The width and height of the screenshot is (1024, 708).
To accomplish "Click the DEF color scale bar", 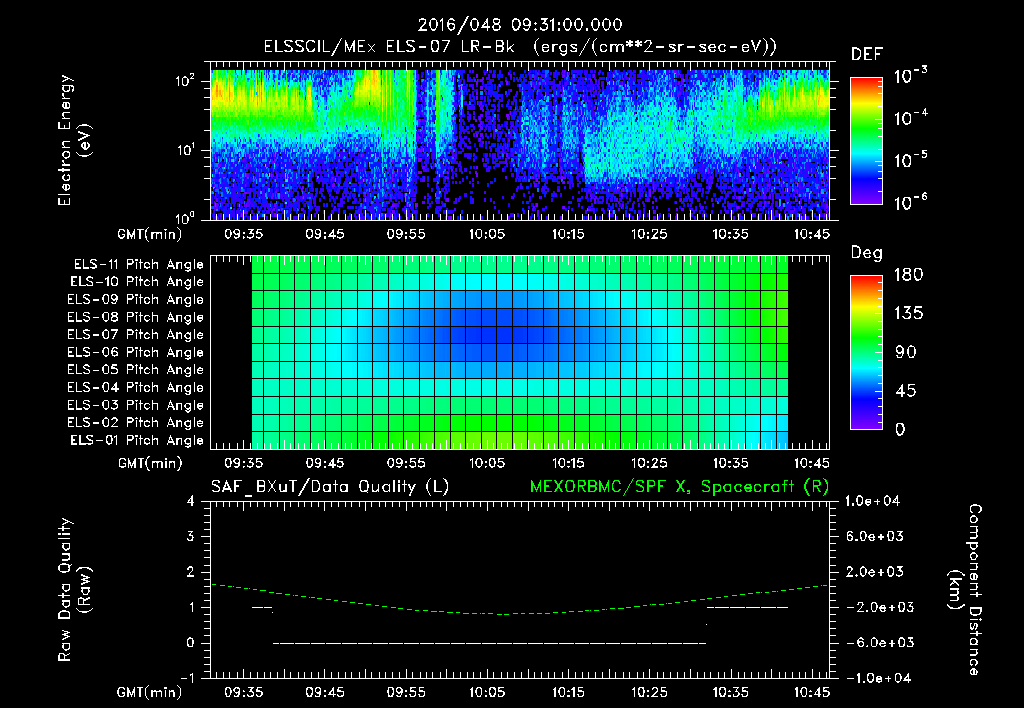I will [x=866, y=140].
